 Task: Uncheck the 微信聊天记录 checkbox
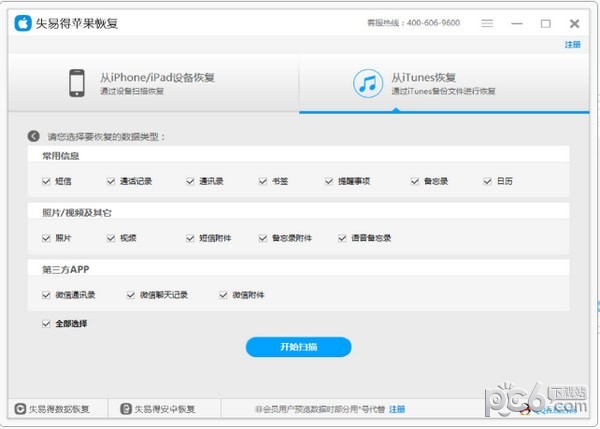tap(131, 295)
